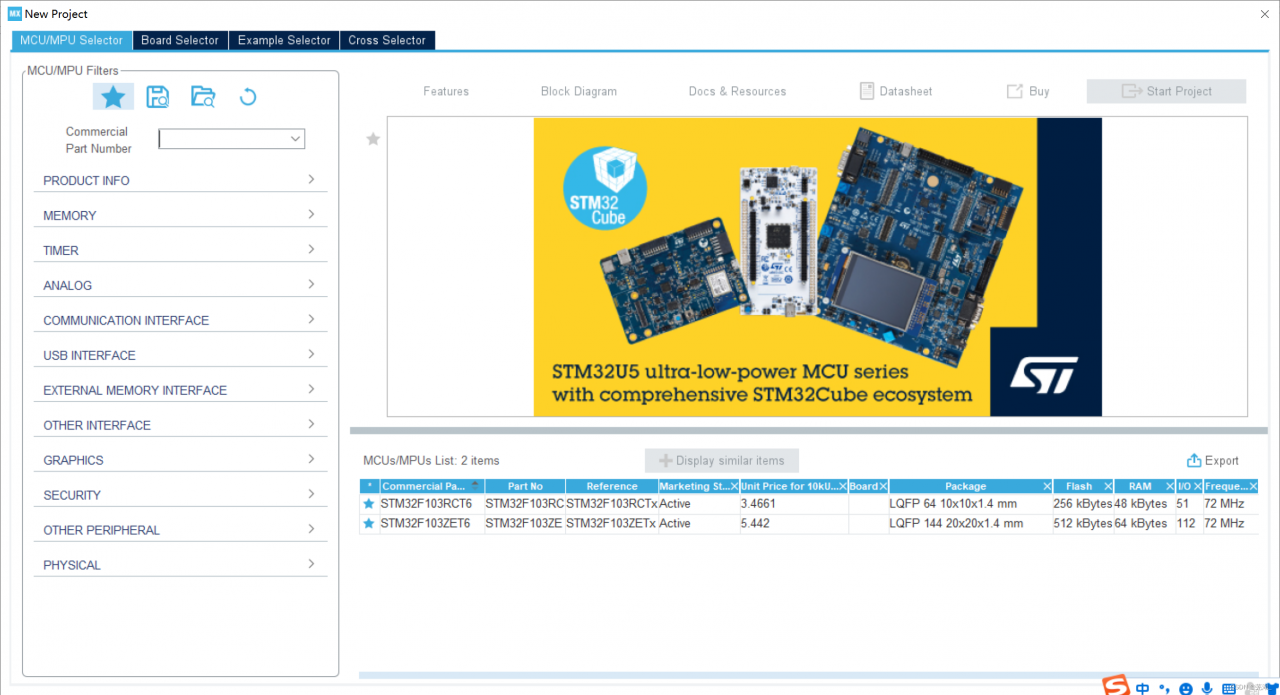Switch to the Board Selector tab
The image size is (1280, 695).
(180, 40)
